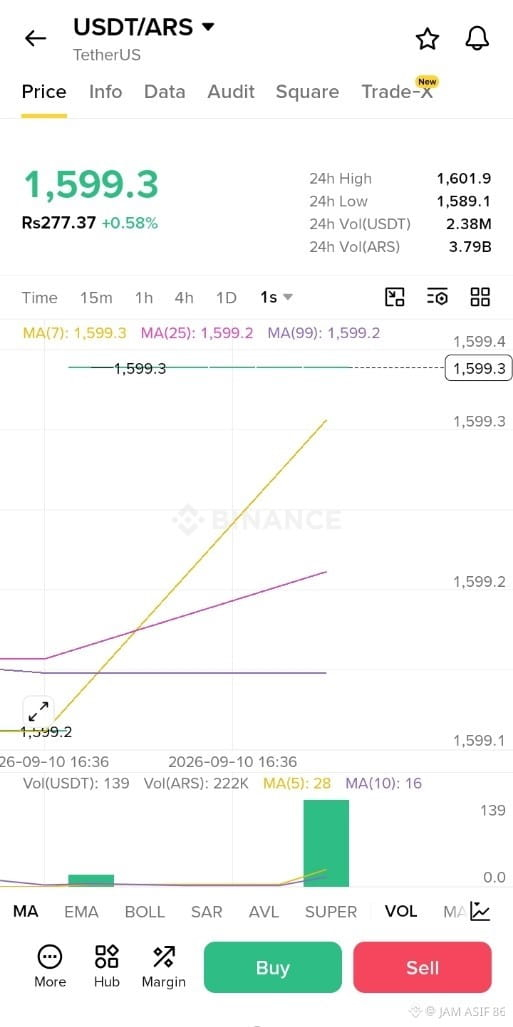Open the Hub icon
This screenshot has width=513, height=1027.
tap(107, 966)
